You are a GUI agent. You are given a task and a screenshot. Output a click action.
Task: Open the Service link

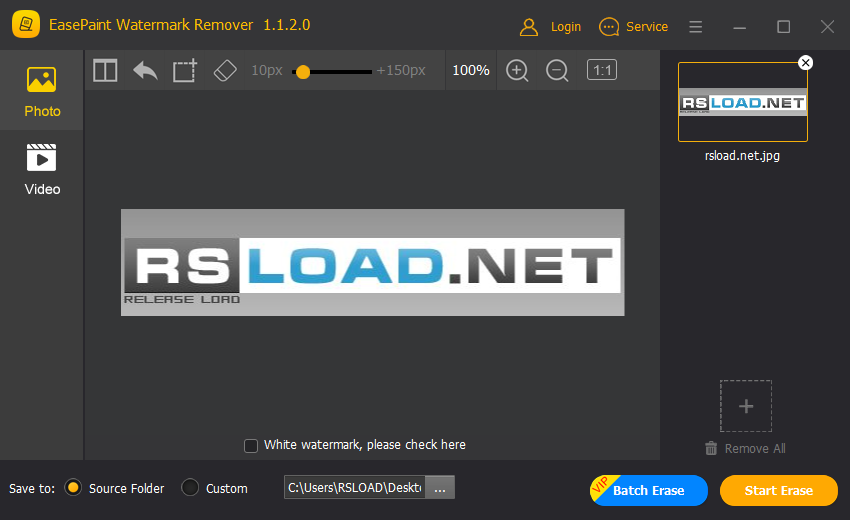point(647,27)
